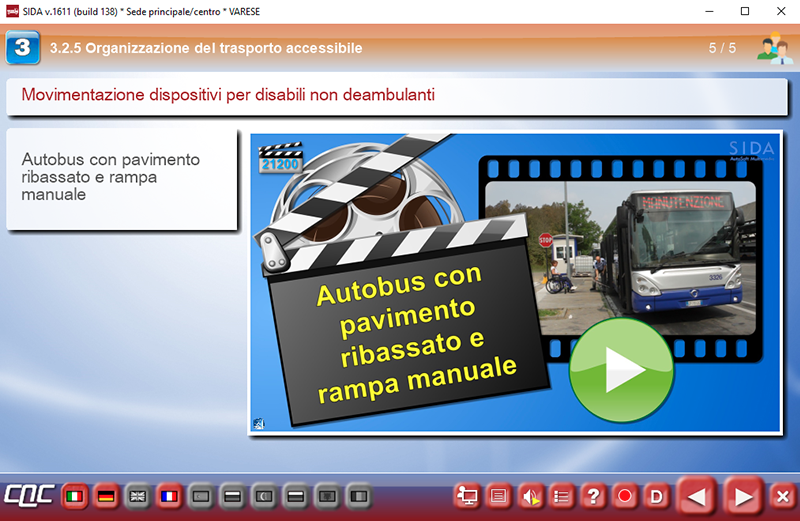Click the D button in bottom toolbar
Image resolution: width=800 pixels, height=521 pixels.
point(657,496)
